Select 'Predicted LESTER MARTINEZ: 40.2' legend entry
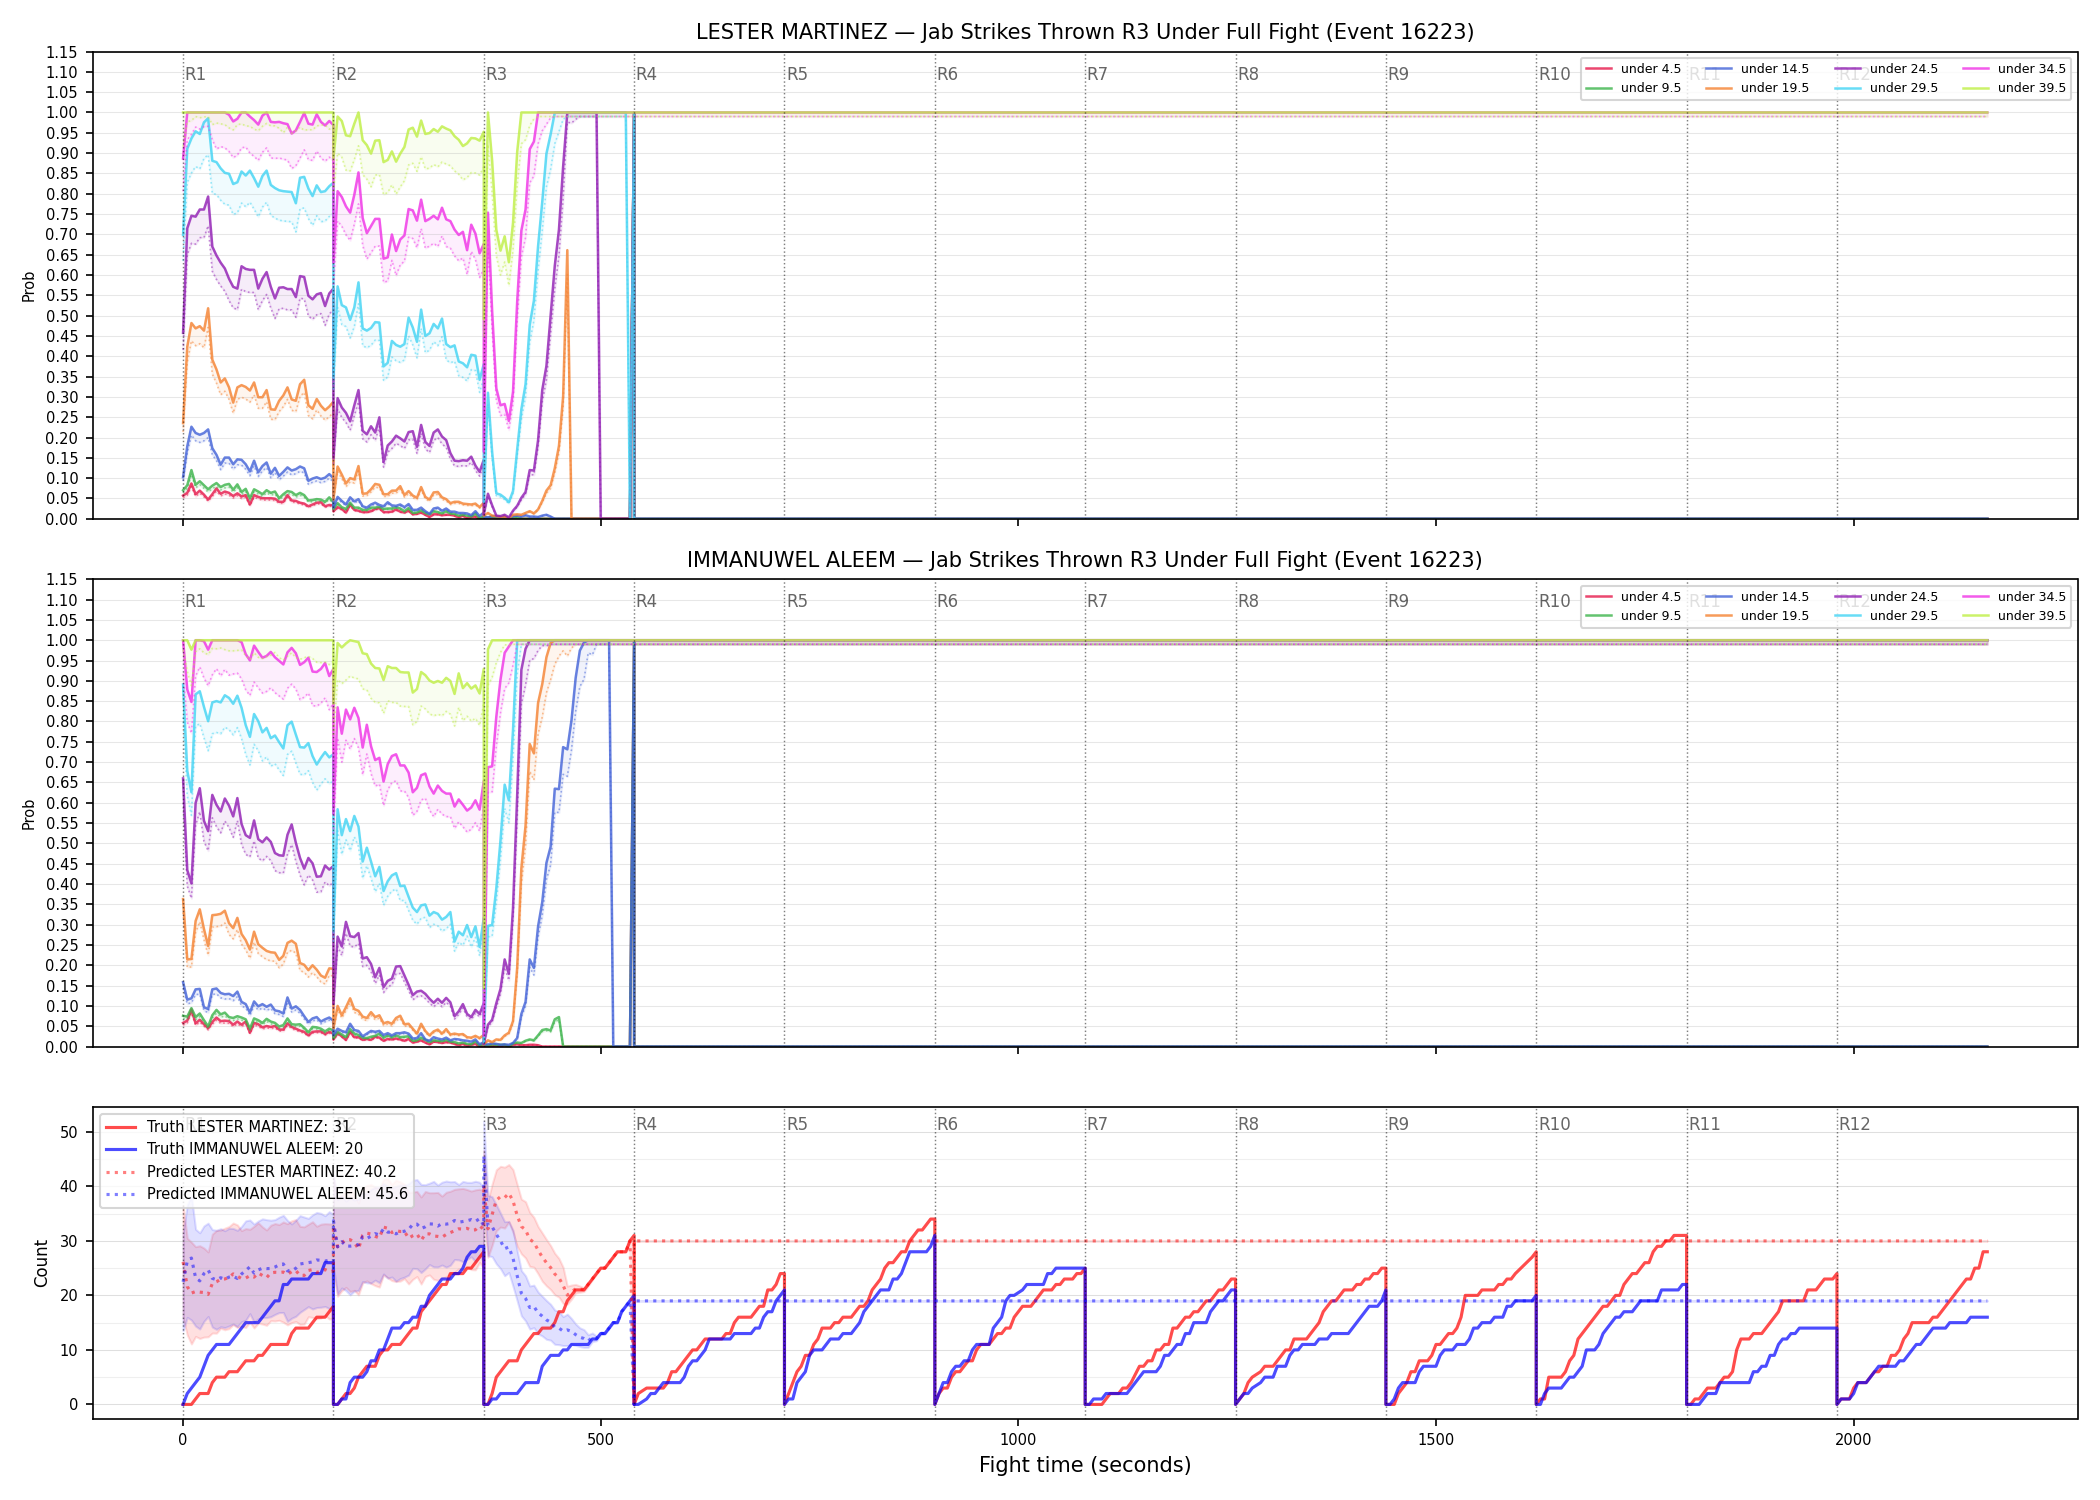 pyautogui.click(x=251, y=1171)
